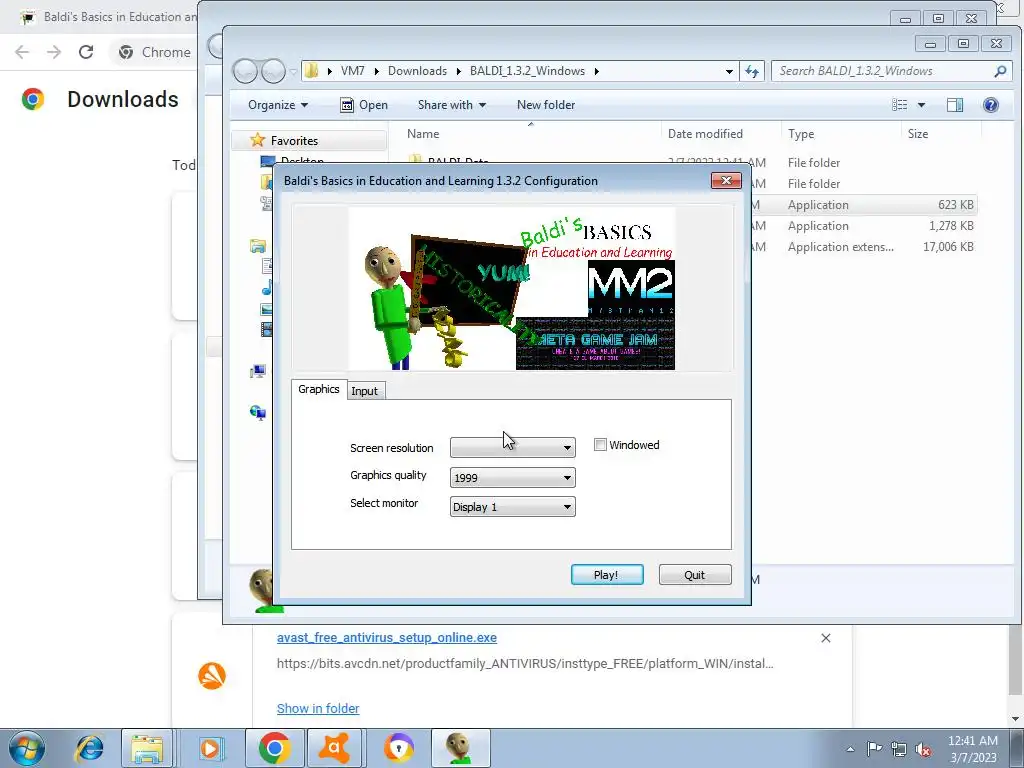Click the Explorer search field
The height and width of the screenshot is (768, 1024).
click(x=882, y=71)
